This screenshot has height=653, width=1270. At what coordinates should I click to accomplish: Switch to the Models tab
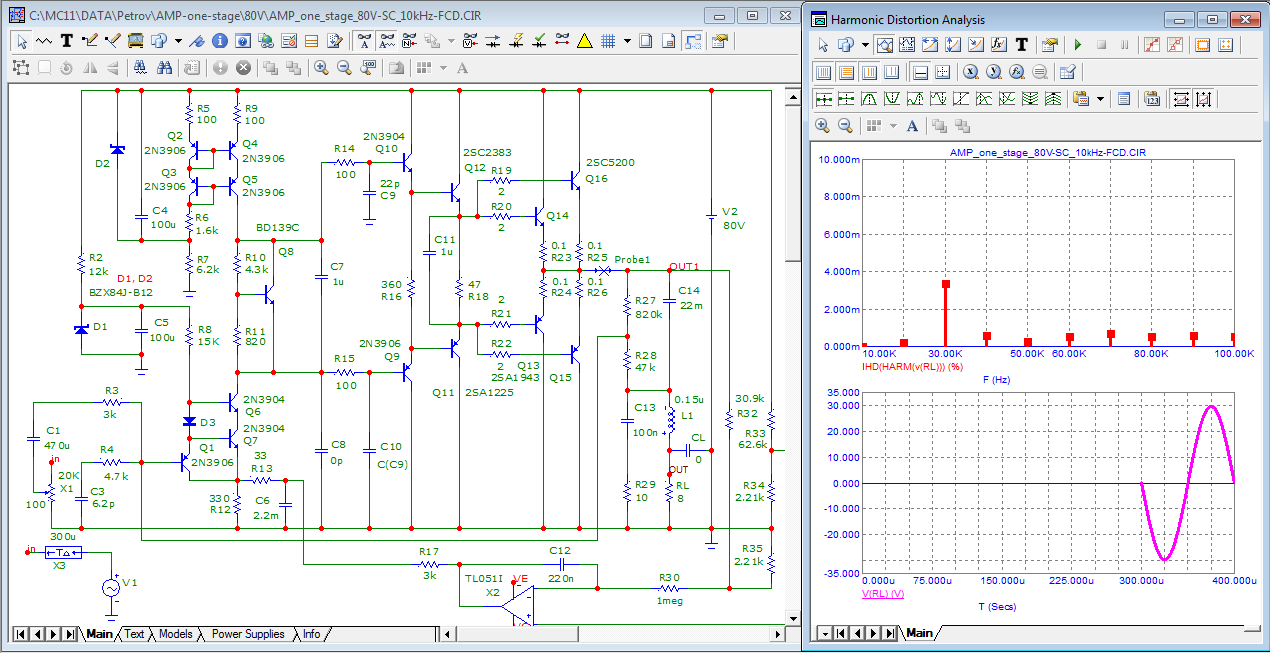click(175, 634)
